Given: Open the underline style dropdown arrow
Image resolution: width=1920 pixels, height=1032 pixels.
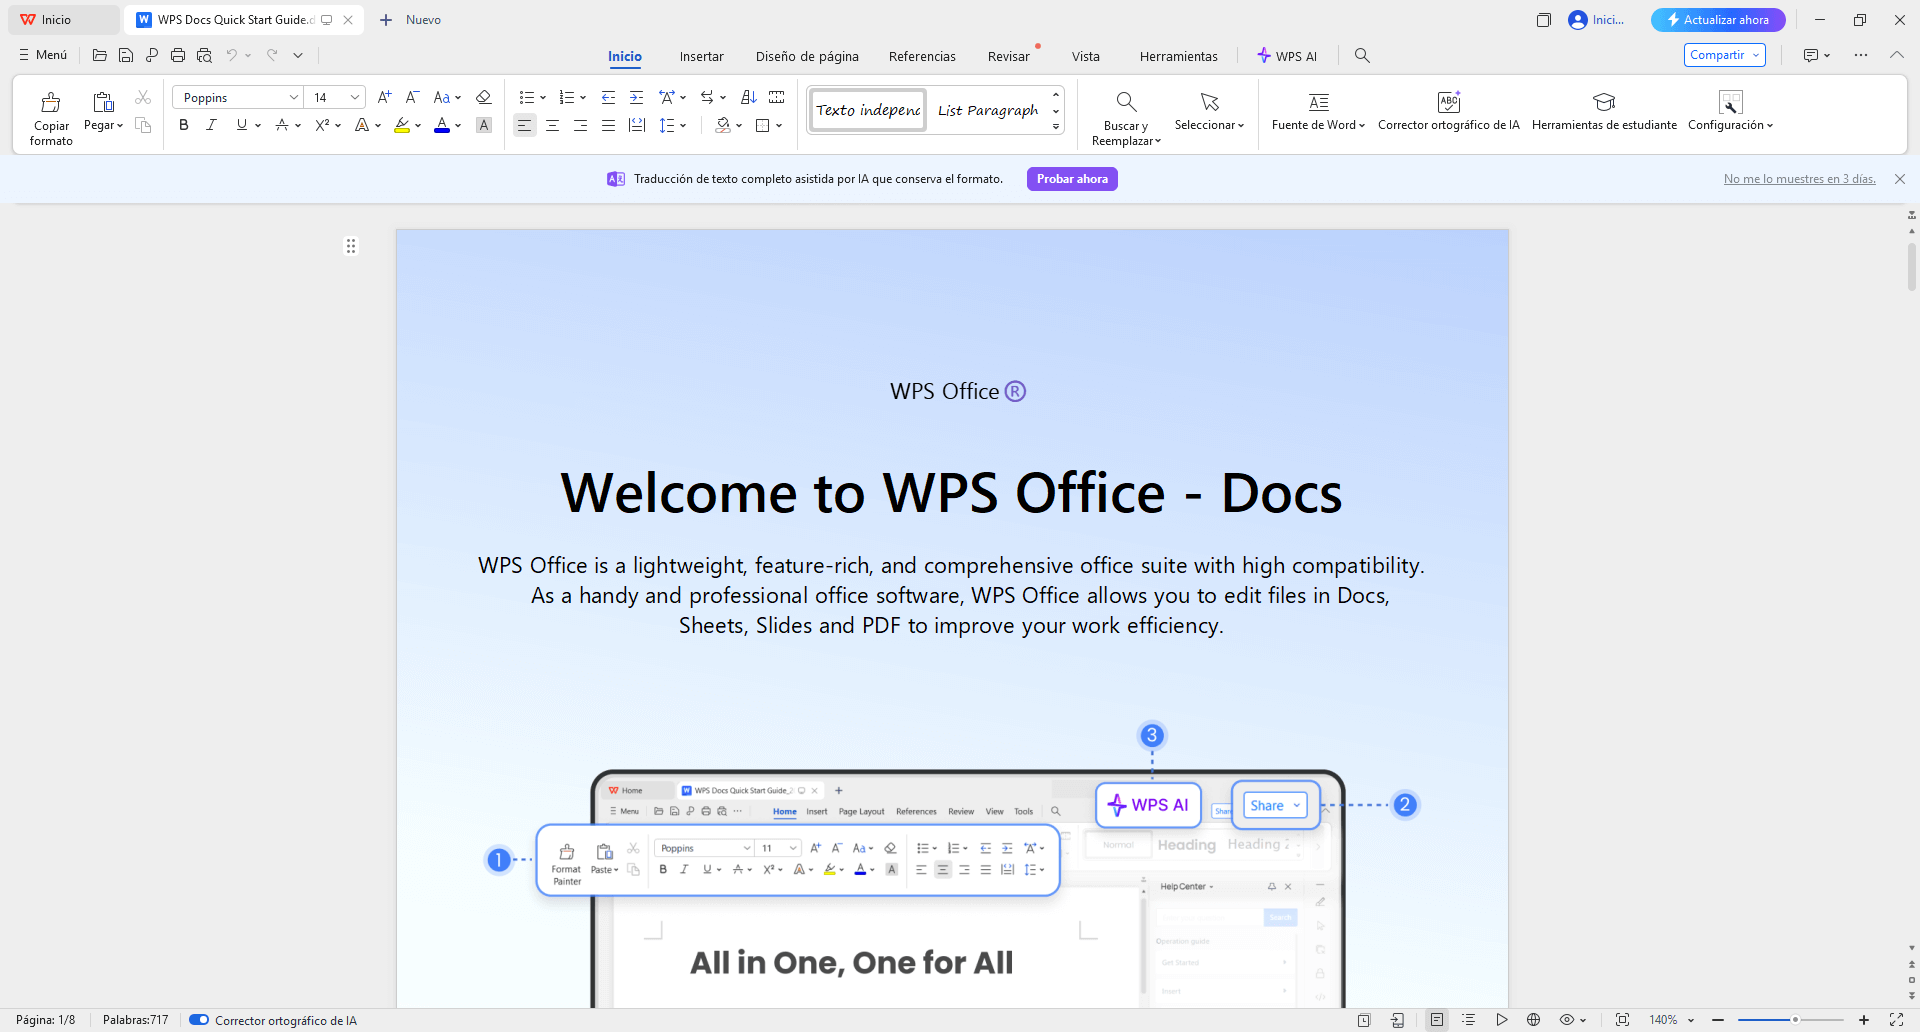Looking at the screenshot, I should point(258,126).
